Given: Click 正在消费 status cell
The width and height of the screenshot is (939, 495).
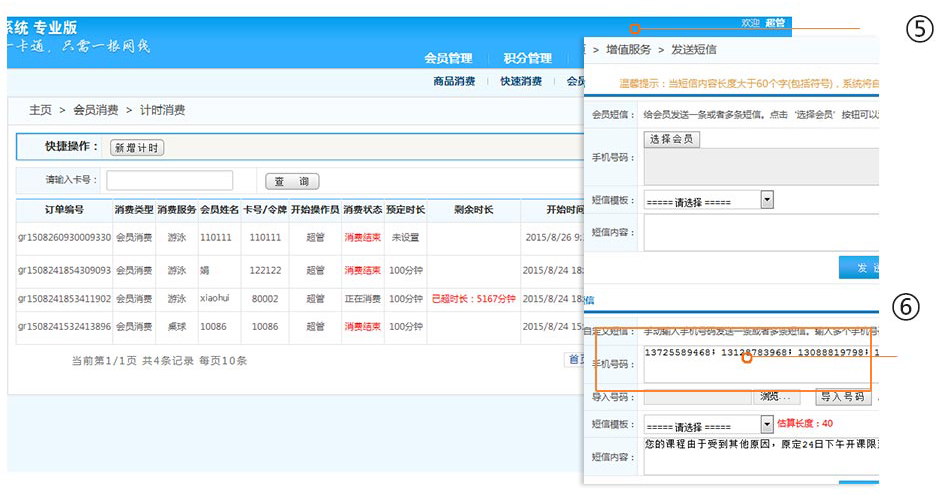Looking at the screenshot, I should coord(362,298).
